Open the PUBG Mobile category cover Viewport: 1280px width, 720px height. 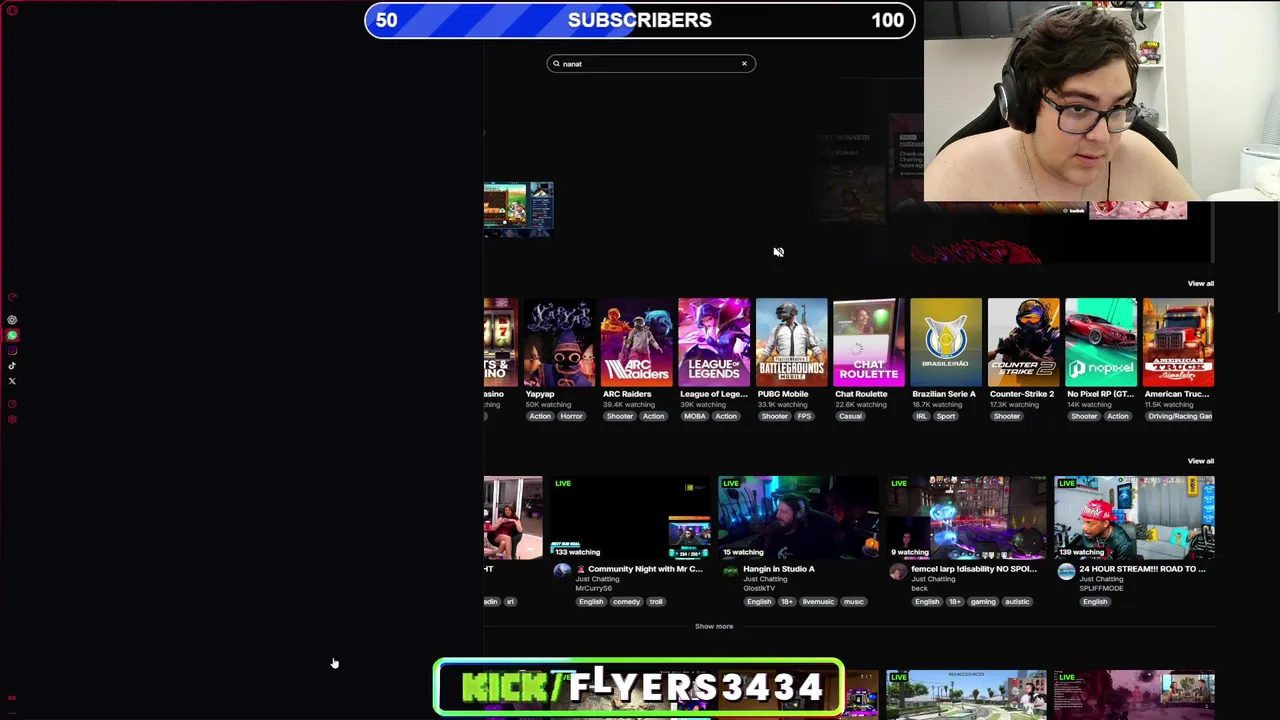coord(791,342)
